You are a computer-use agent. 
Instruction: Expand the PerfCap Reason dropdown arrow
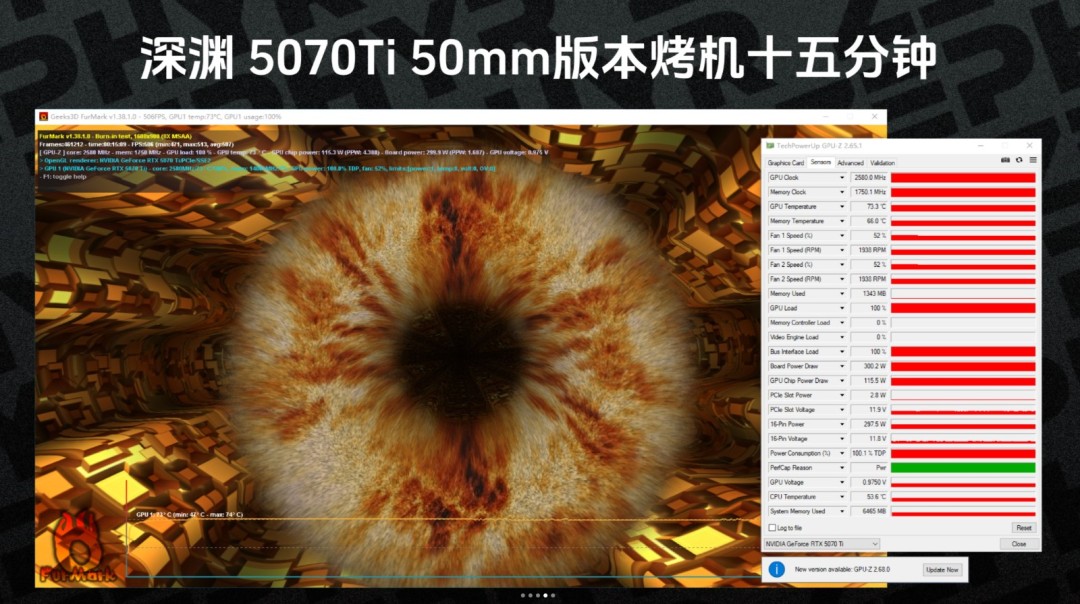pos(842,468)
